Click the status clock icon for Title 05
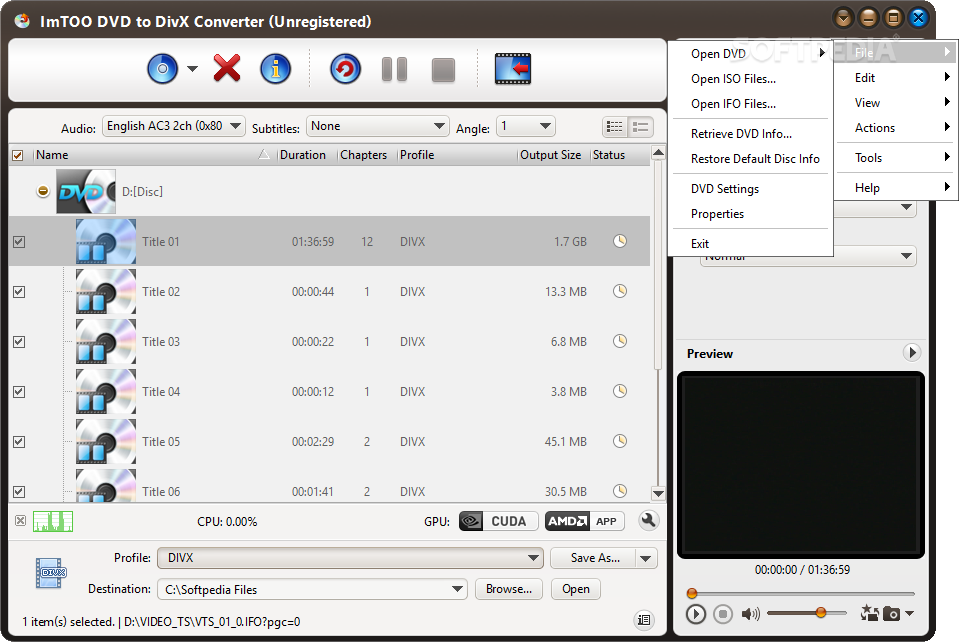Image resolution: width=959 pixels, height=642 pixels. point(620,441)
